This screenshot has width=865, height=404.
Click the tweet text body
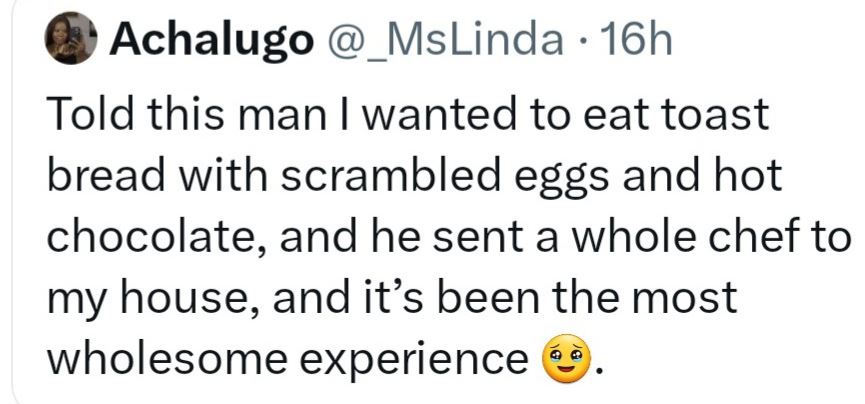420,237
